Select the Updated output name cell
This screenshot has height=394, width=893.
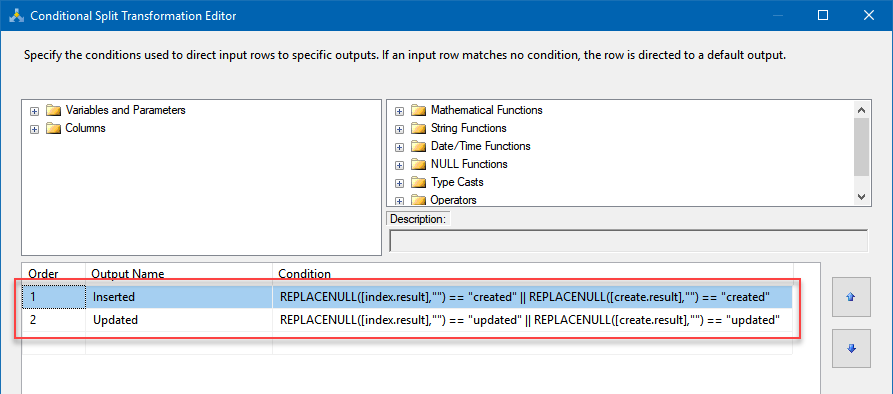tap(179, 320)
